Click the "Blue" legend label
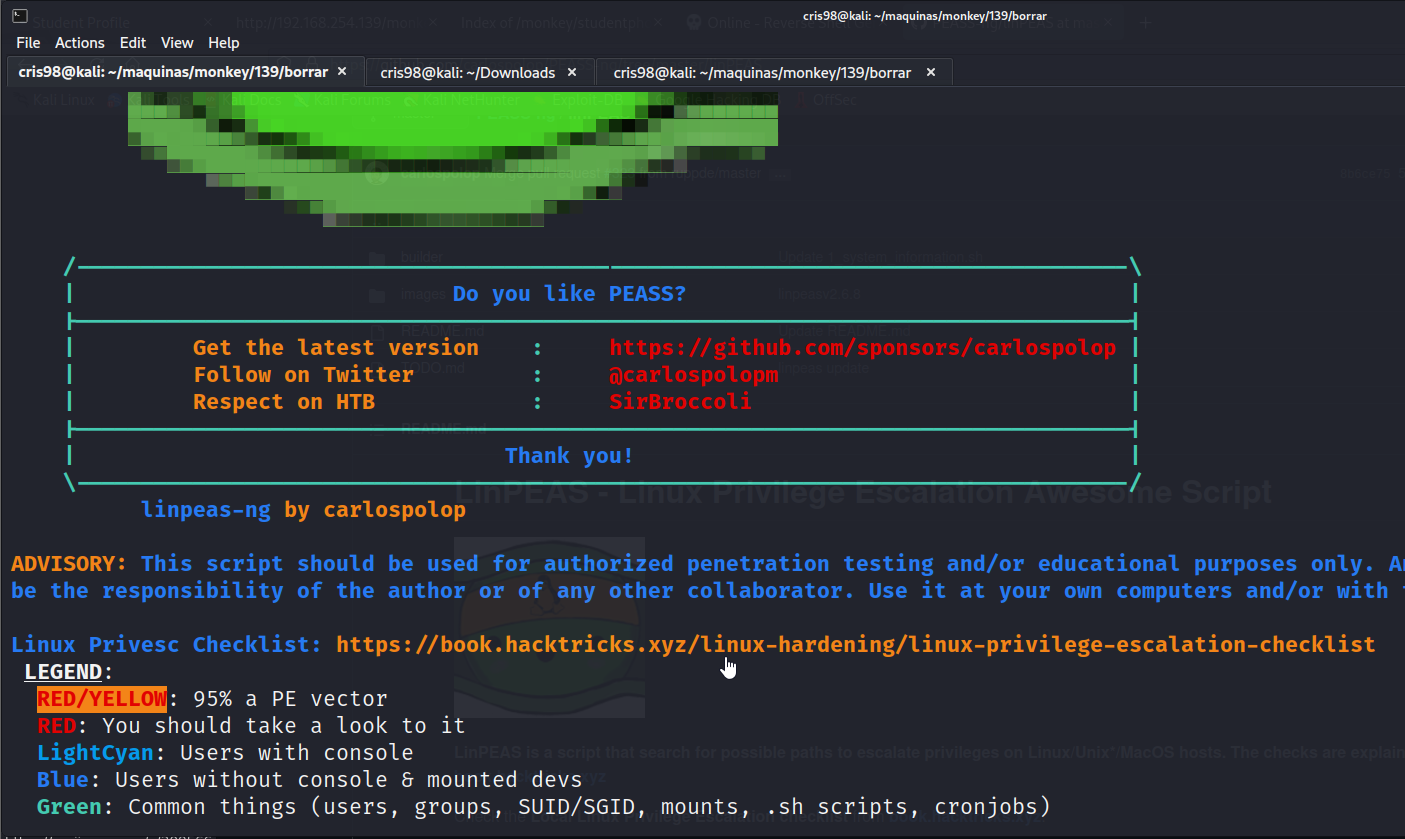Viewport: 1405px width, 839px height. pos(63,780)
